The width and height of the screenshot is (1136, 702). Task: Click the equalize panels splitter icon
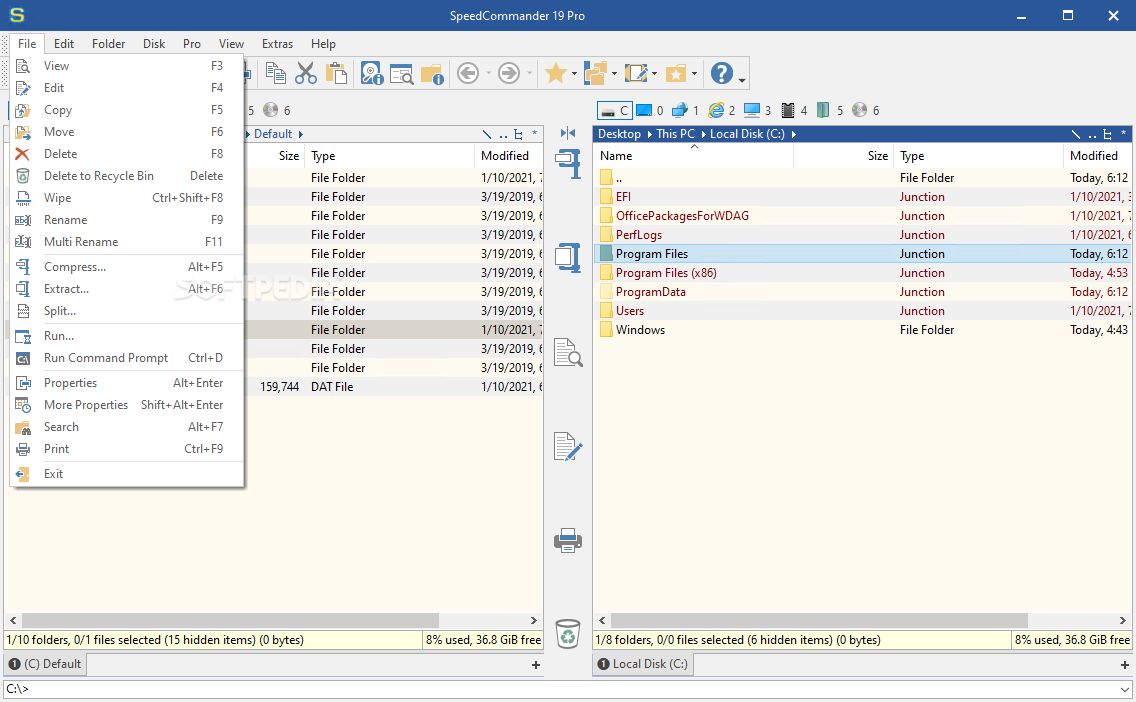pyautogui.click(x=568, y=133)
